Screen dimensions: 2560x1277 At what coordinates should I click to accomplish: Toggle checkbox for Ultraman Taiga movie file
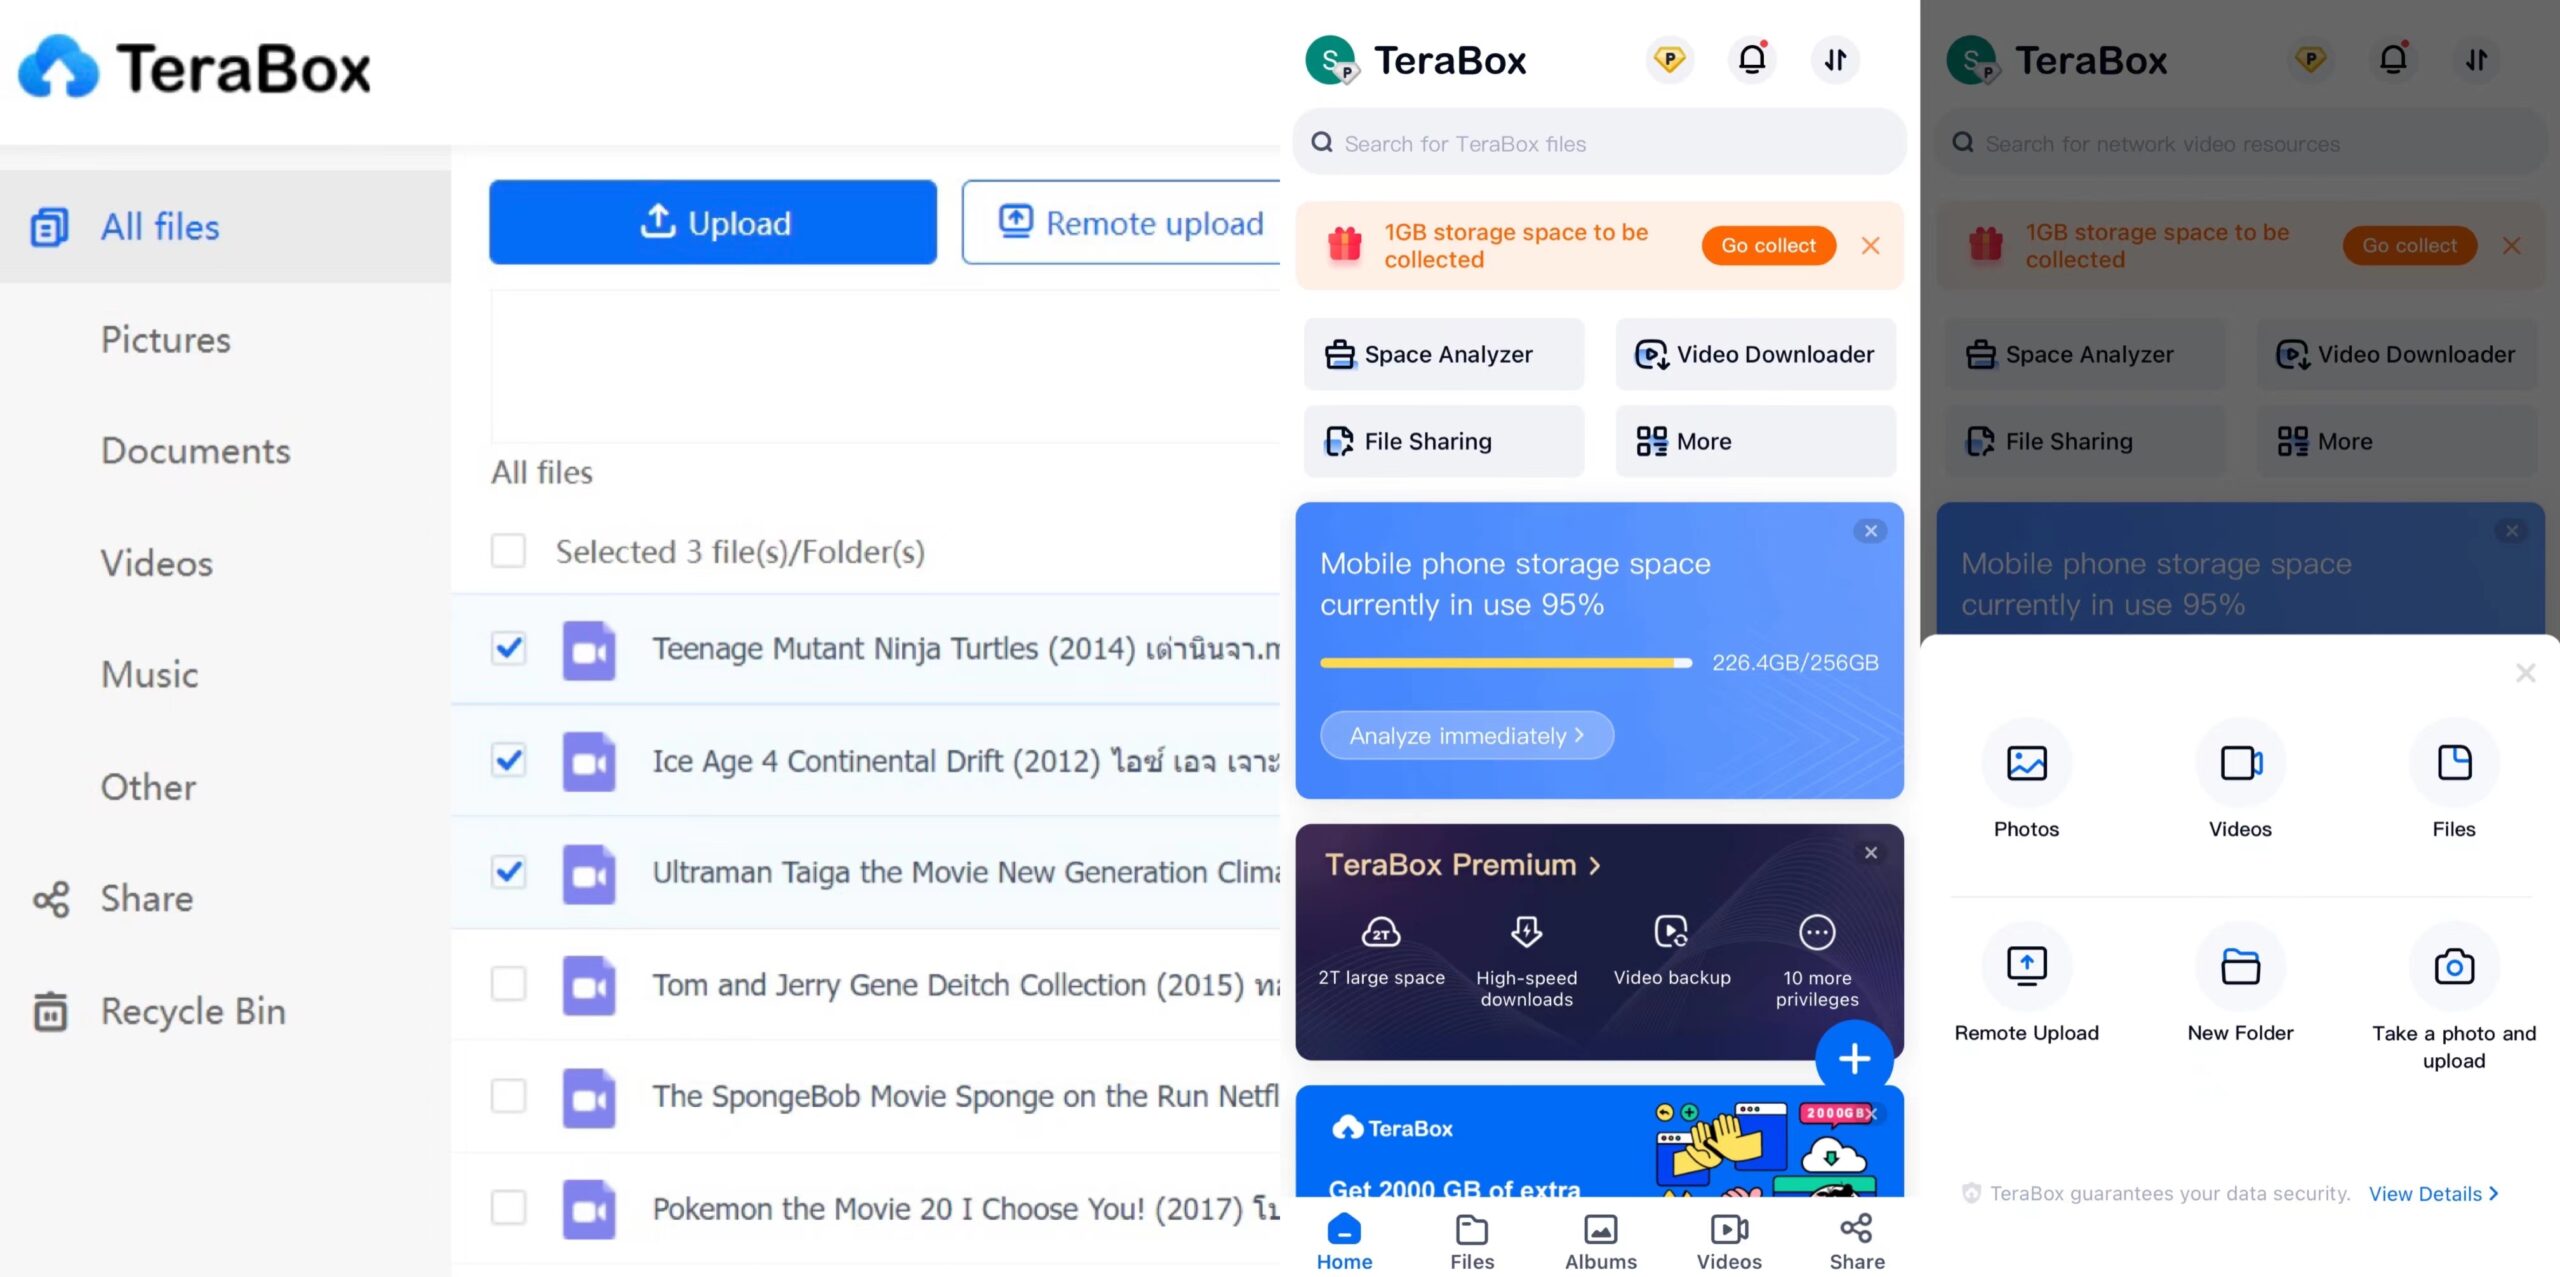click(x=508, y=870)
